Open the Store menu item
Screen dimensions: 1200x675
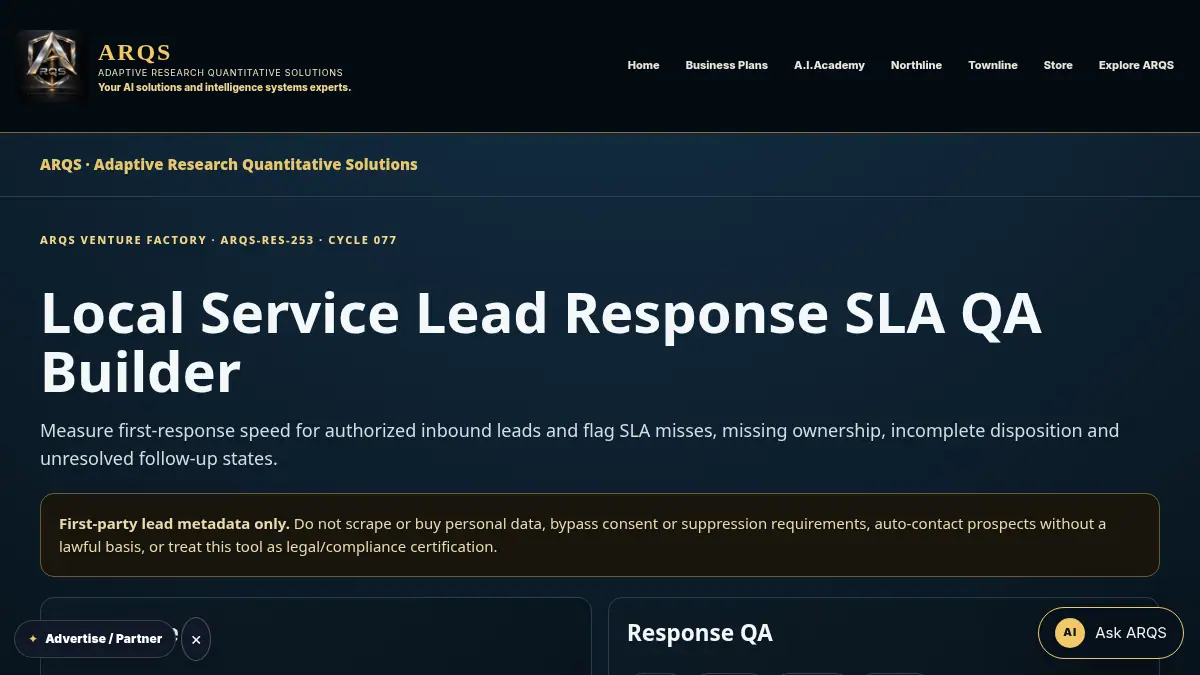point(1058,65)
